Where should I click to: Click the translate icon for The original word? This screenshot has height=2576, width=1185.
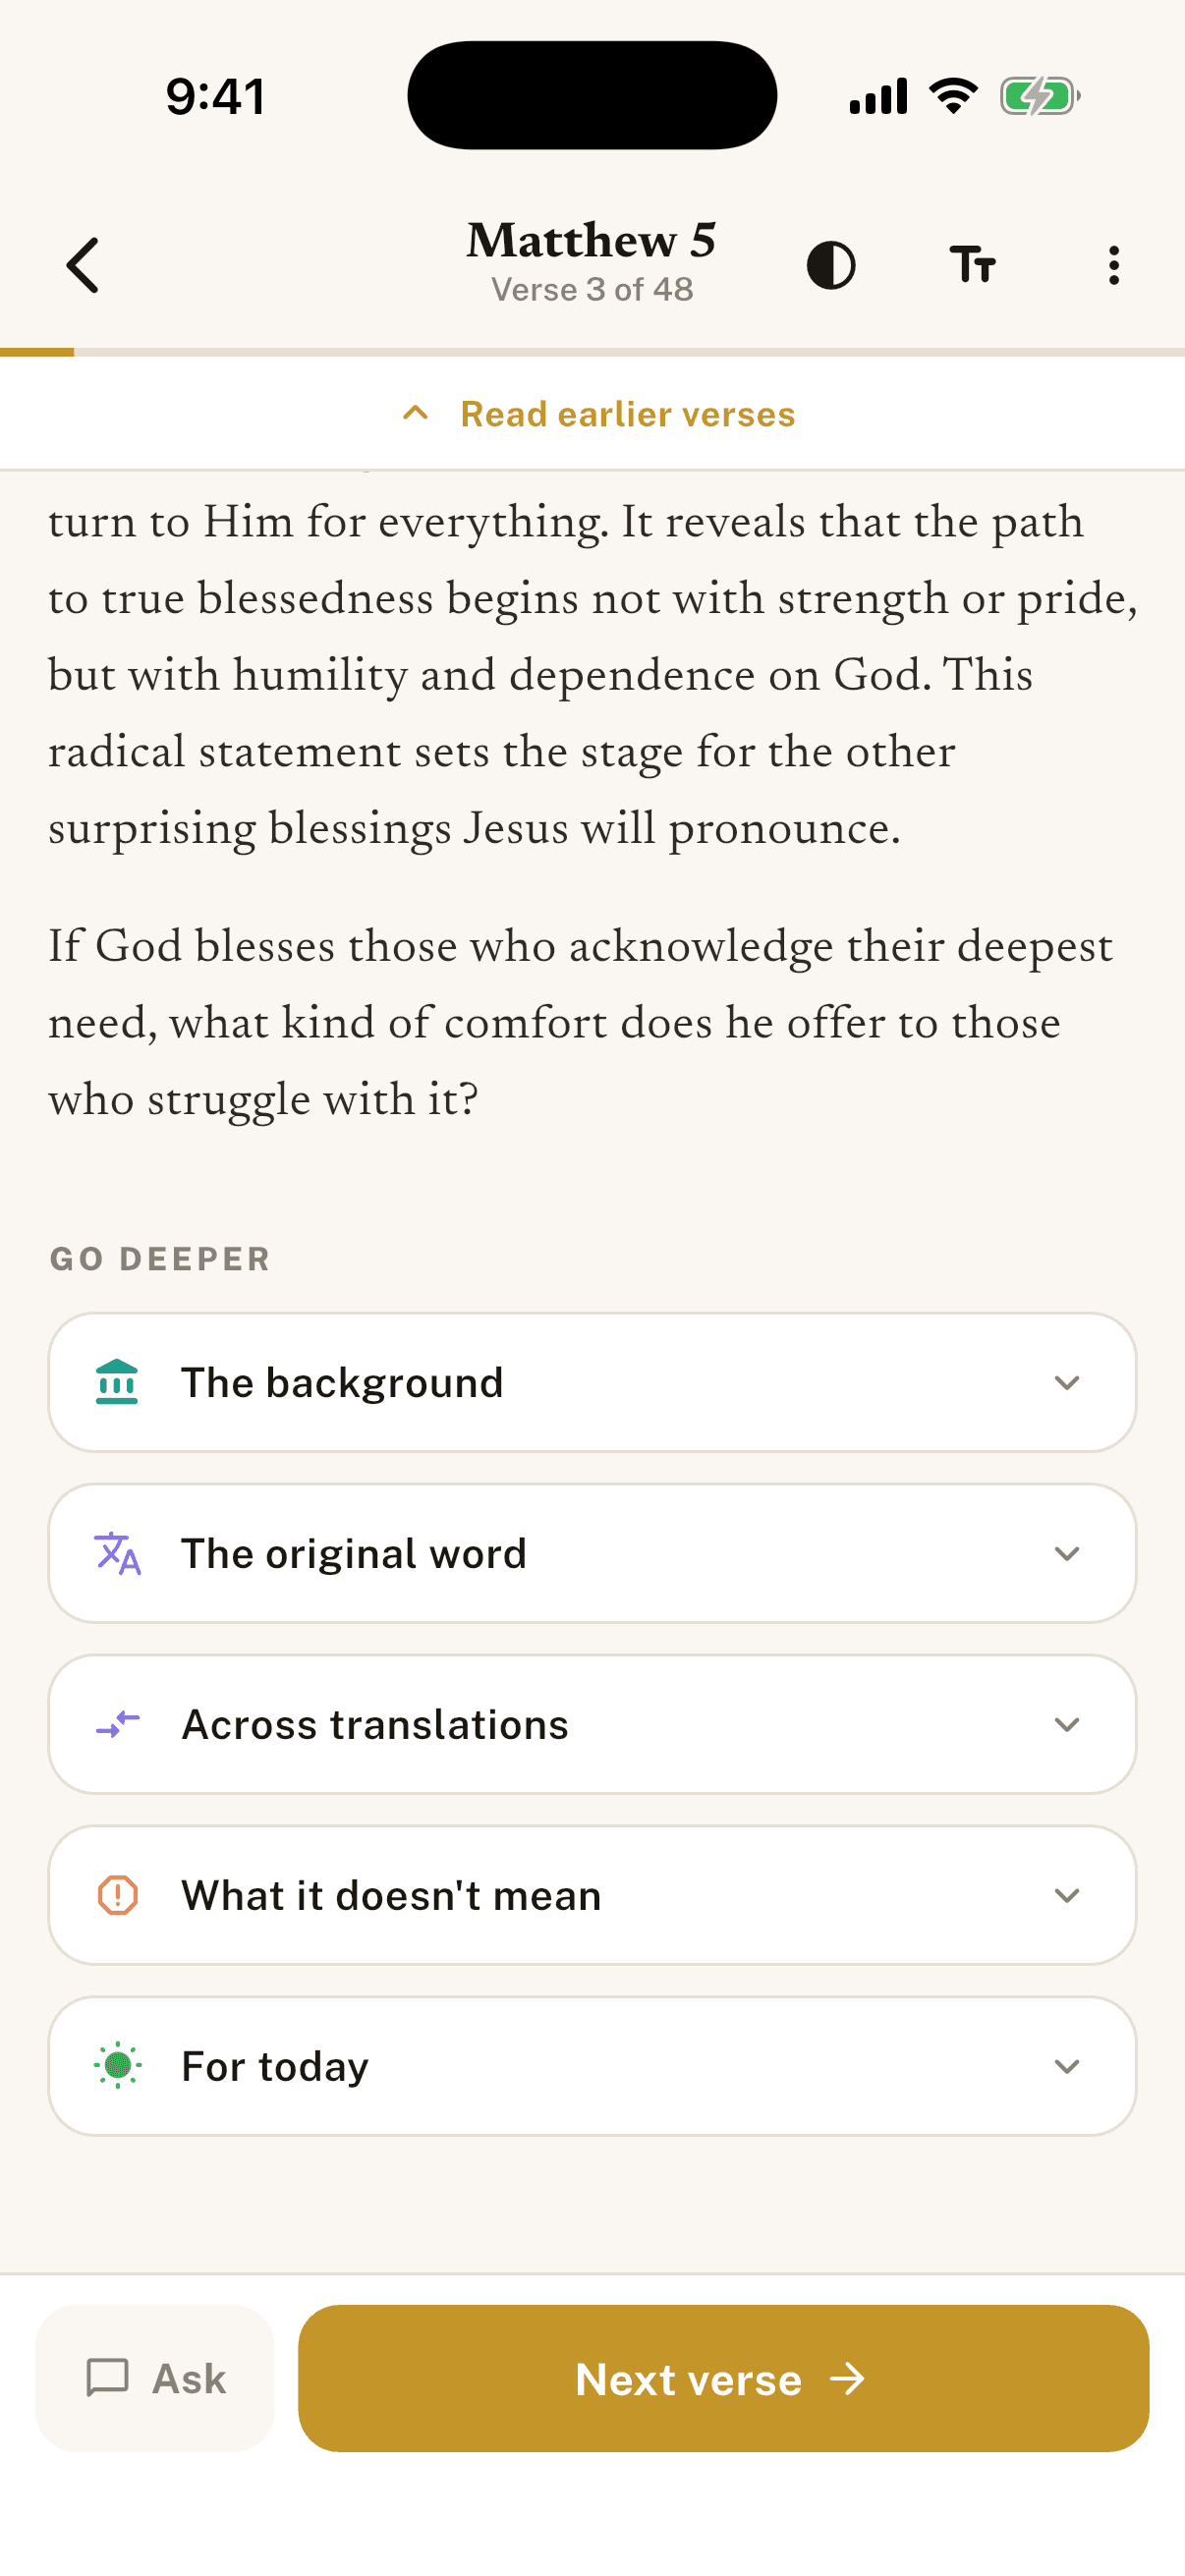[117, 1553]
